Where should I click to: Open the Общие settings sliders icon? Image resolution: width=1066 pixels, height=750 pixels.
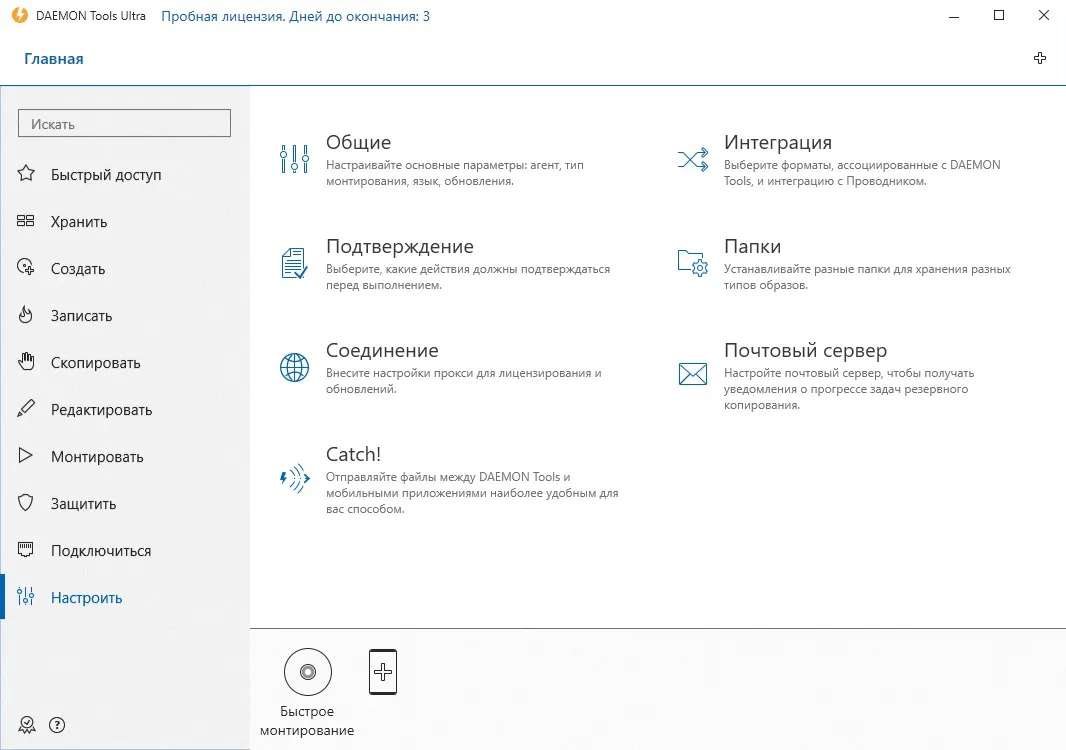click(x=294, y=158)
